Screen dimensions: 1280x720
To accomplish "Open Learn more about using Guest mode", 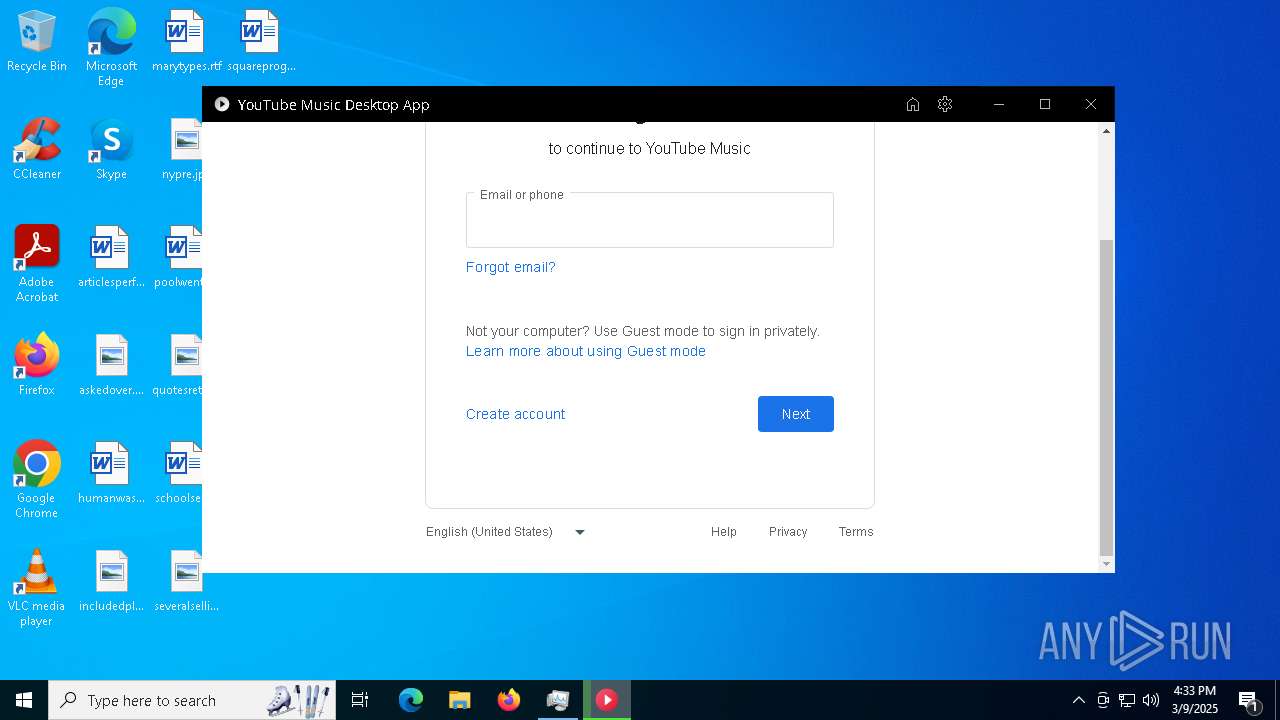I will pyautogui.click(x=585, y=351).
